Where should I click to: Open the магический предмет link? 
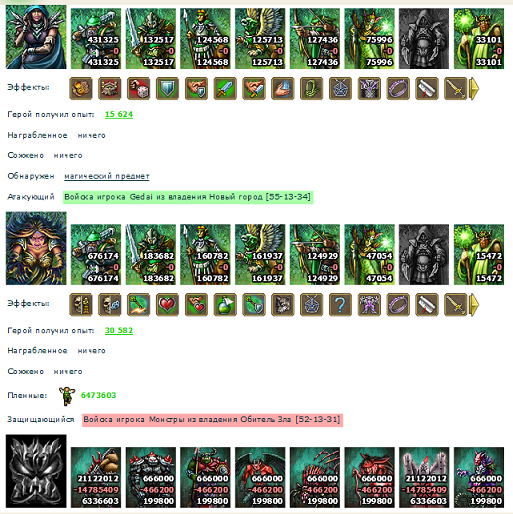point(107,176)
